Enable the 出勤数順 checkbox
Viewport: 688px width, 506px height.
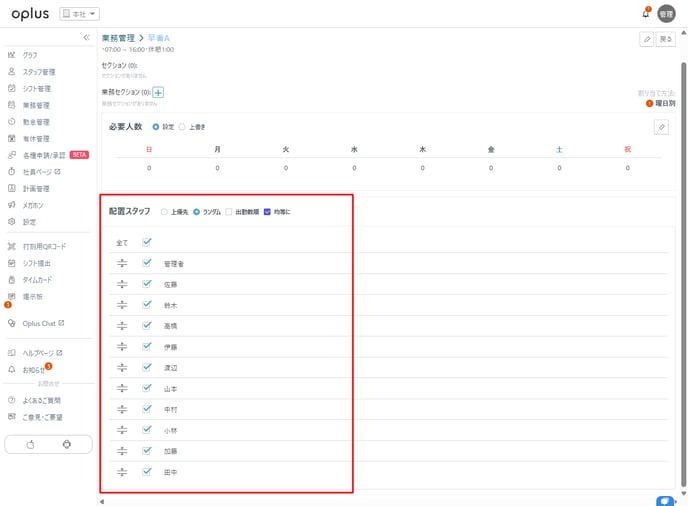coord(229,212)
